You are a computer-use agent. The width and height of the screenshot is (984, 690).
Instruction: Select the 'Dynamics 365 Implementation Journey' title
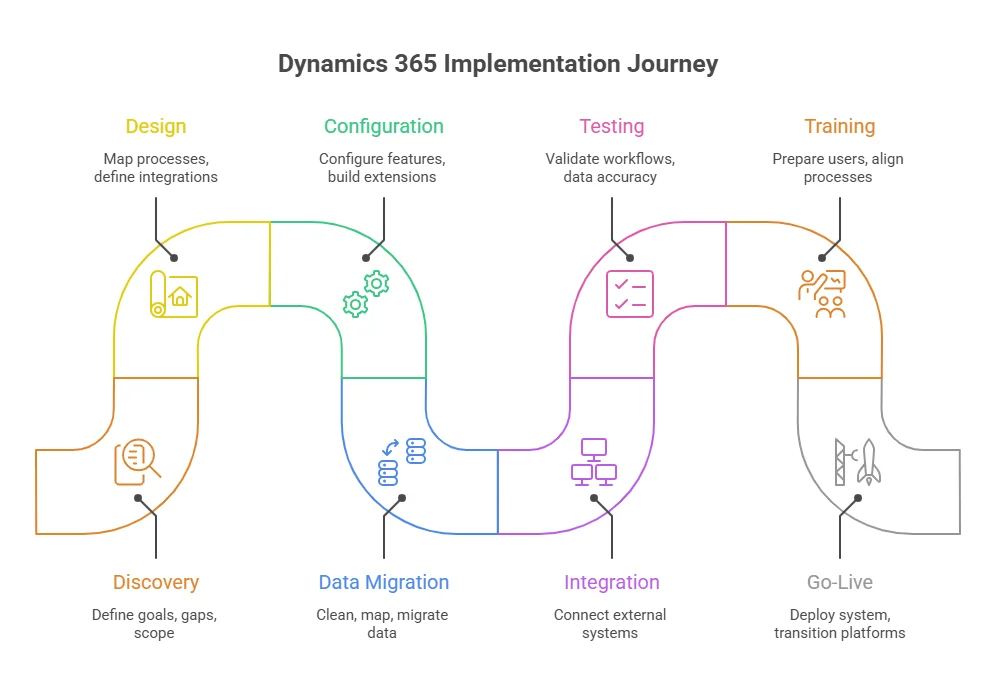498,64
